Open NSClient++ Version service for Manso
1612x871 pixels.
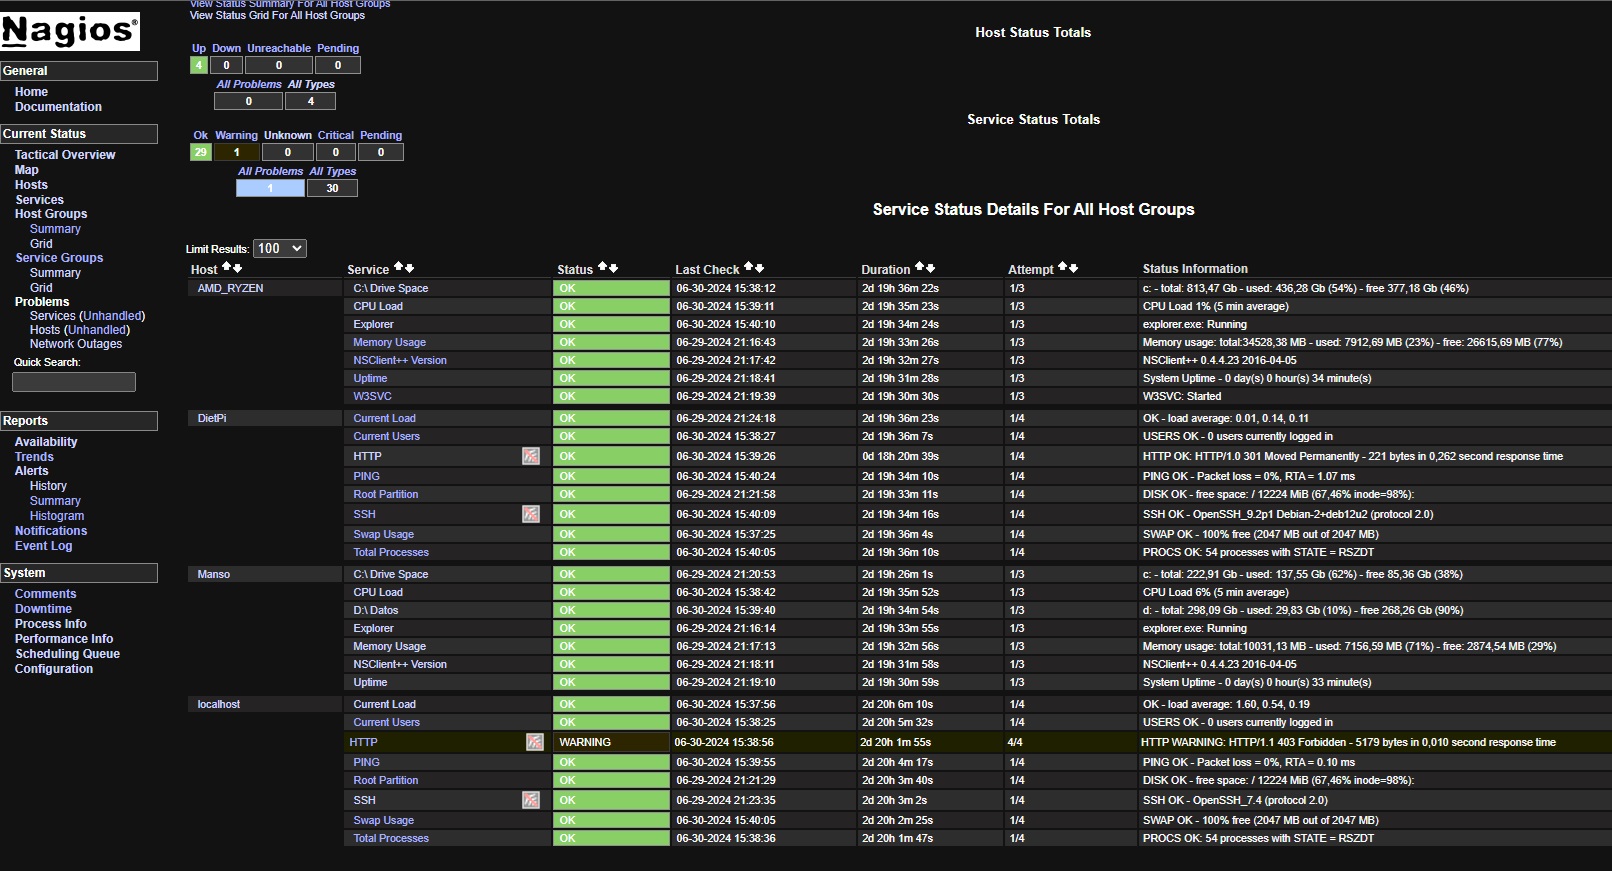tap(400, 664)
